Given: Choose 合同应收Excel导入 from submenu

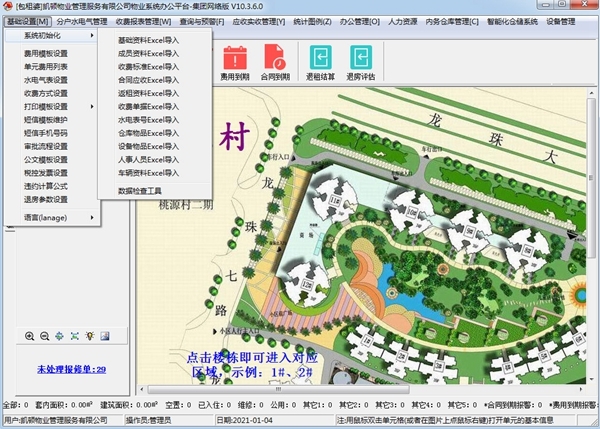Looking at the screenshot, I should 148,80.
